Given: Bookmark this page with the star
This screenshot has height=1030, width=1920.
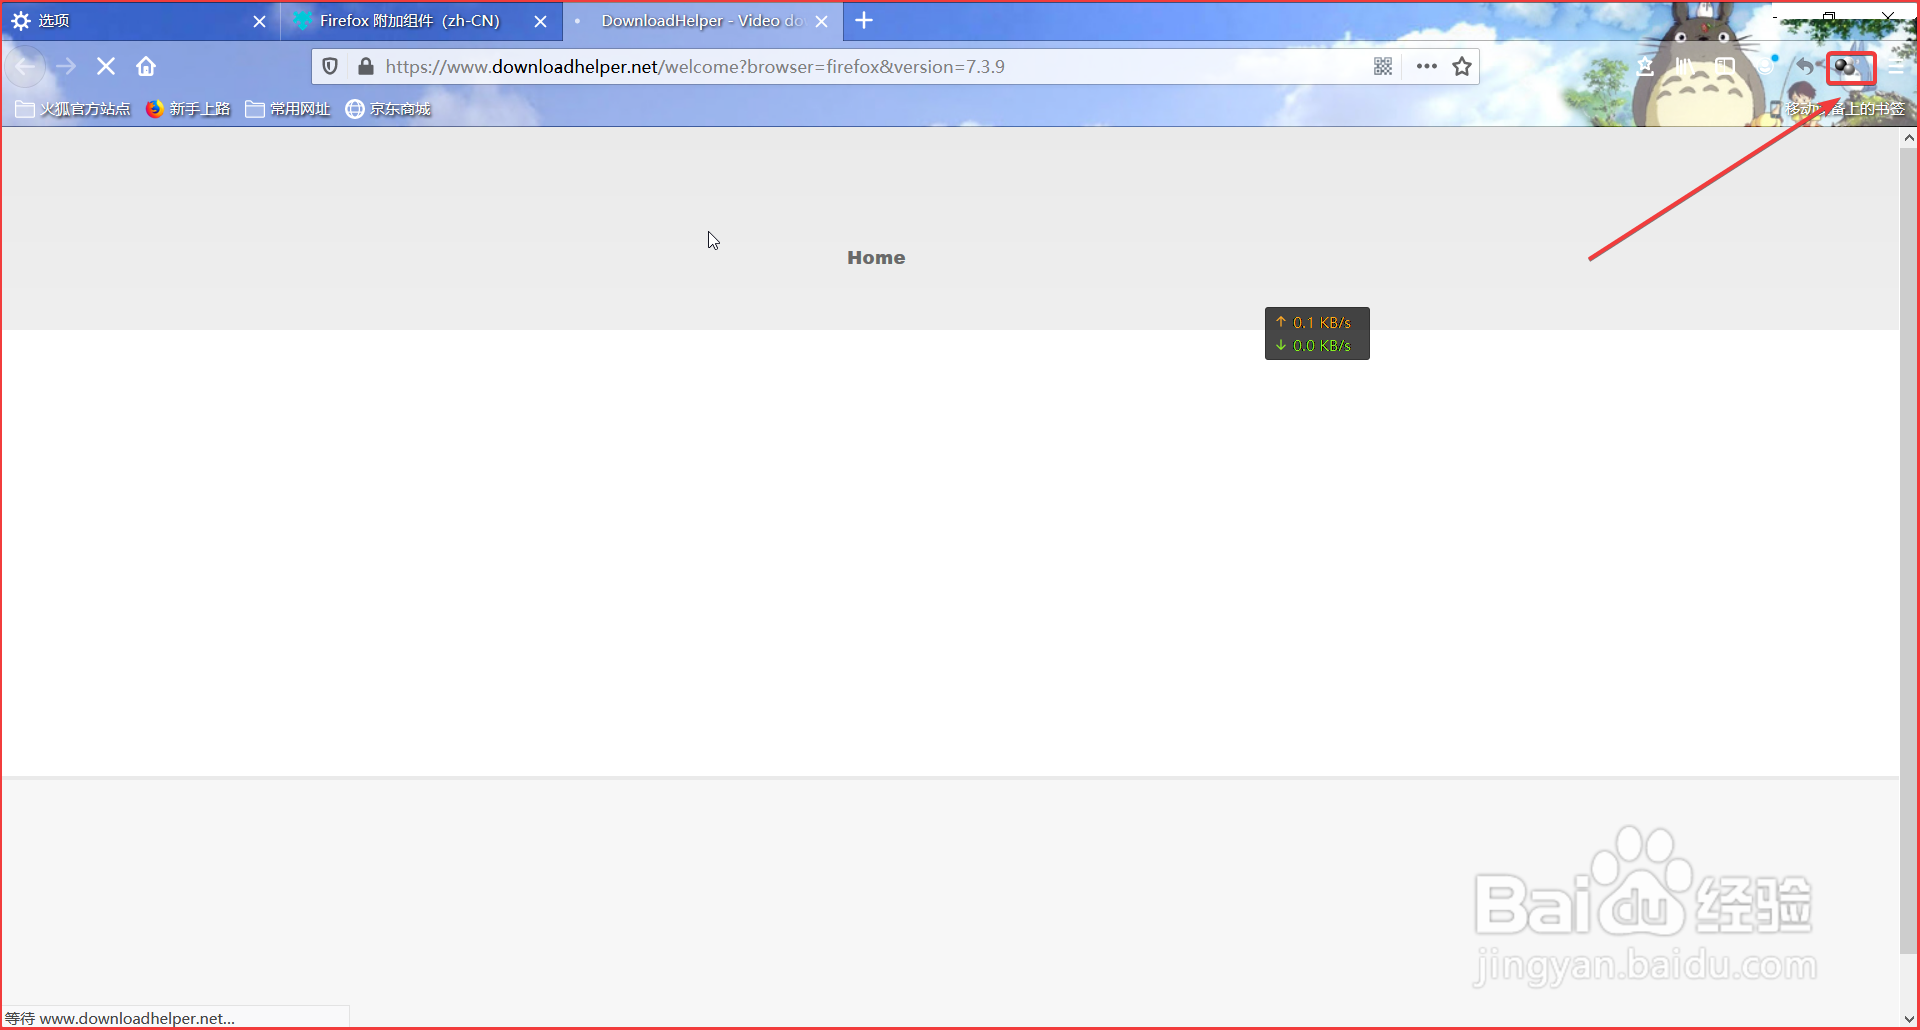Looking at the screenshot, I should 1462,67.
